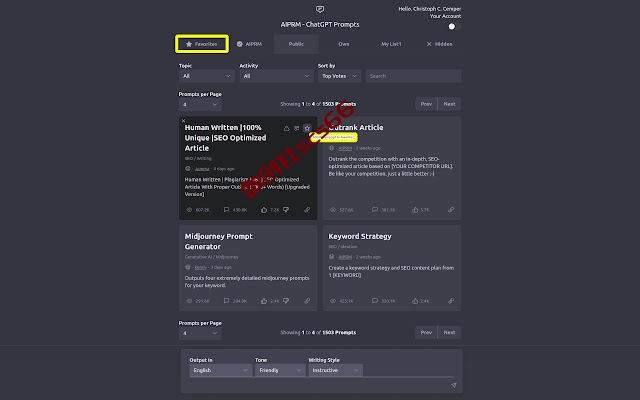640x400 pixels.
Task: Click the send message arrow icon
Action: [x=453, y=385]
